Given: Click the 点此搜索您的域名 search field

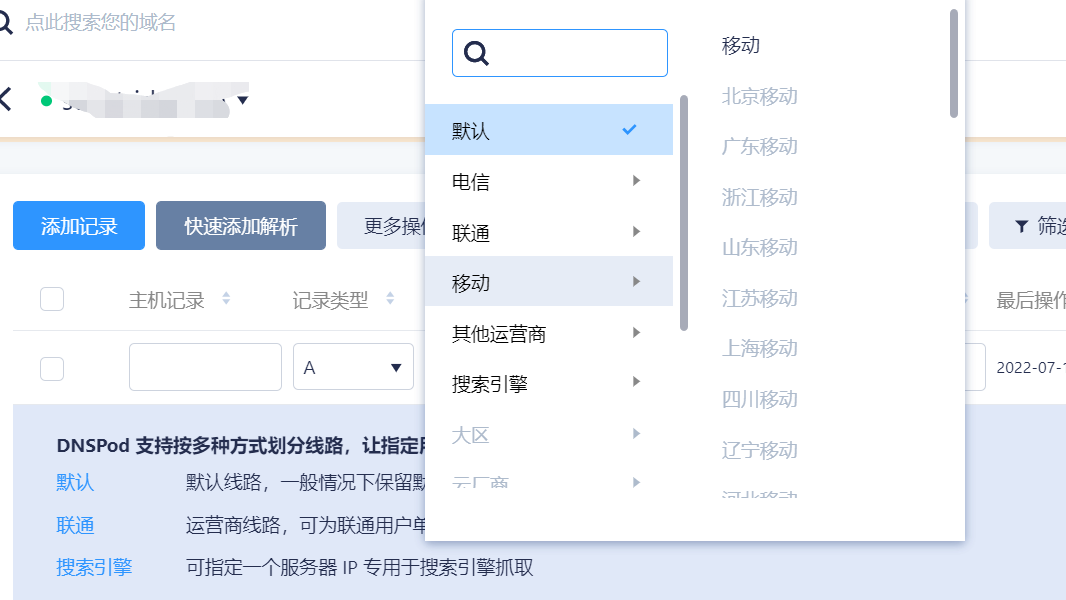Looking at the screenshot, I should (101, 22).
